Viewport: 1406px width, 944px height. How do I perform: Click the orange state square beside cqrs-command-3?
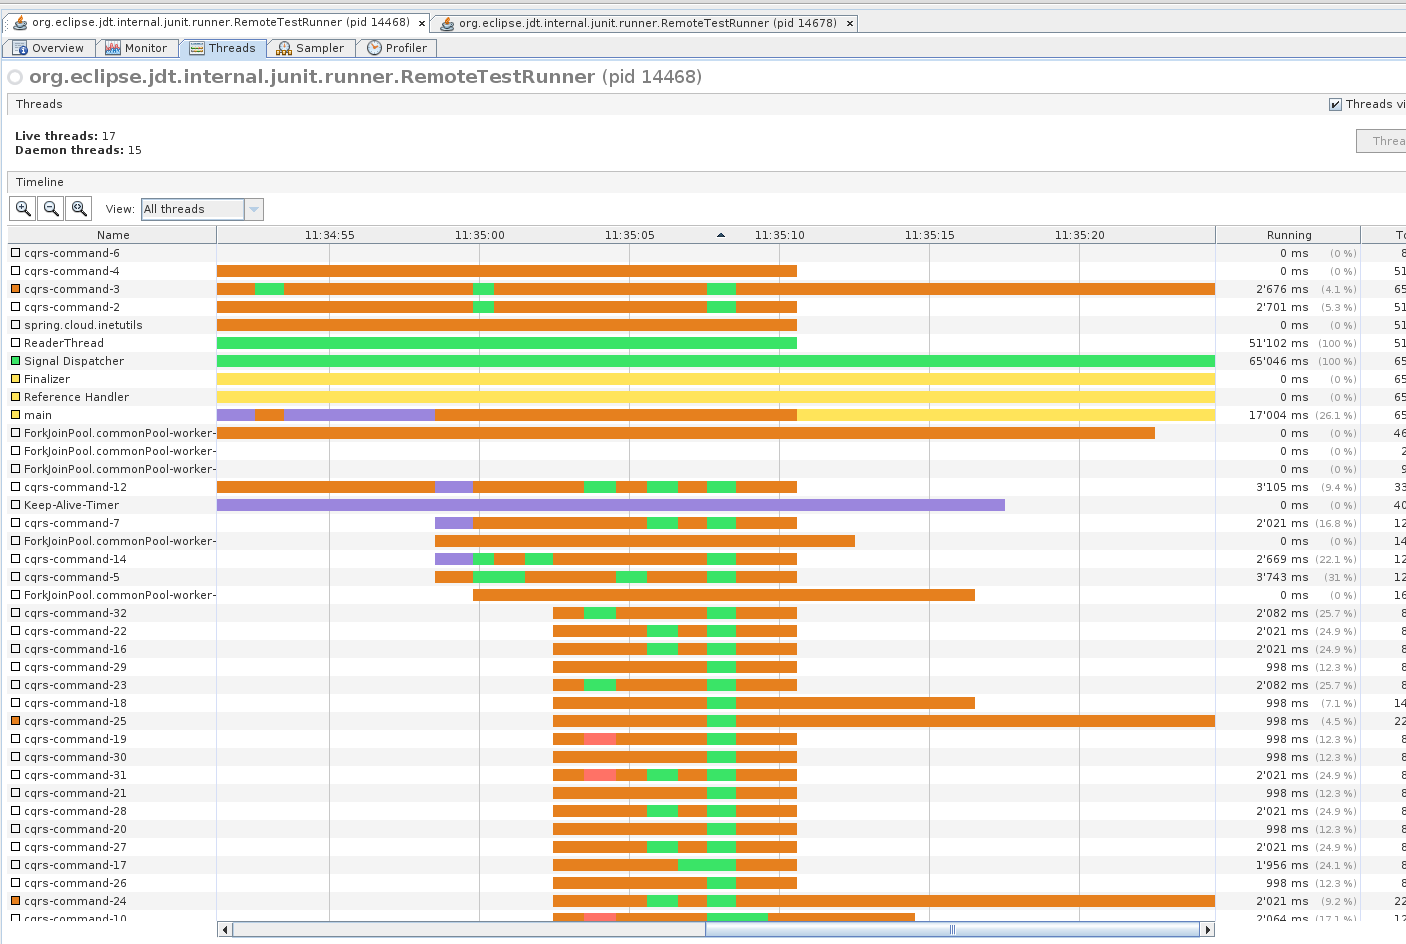tap(14, 289)
